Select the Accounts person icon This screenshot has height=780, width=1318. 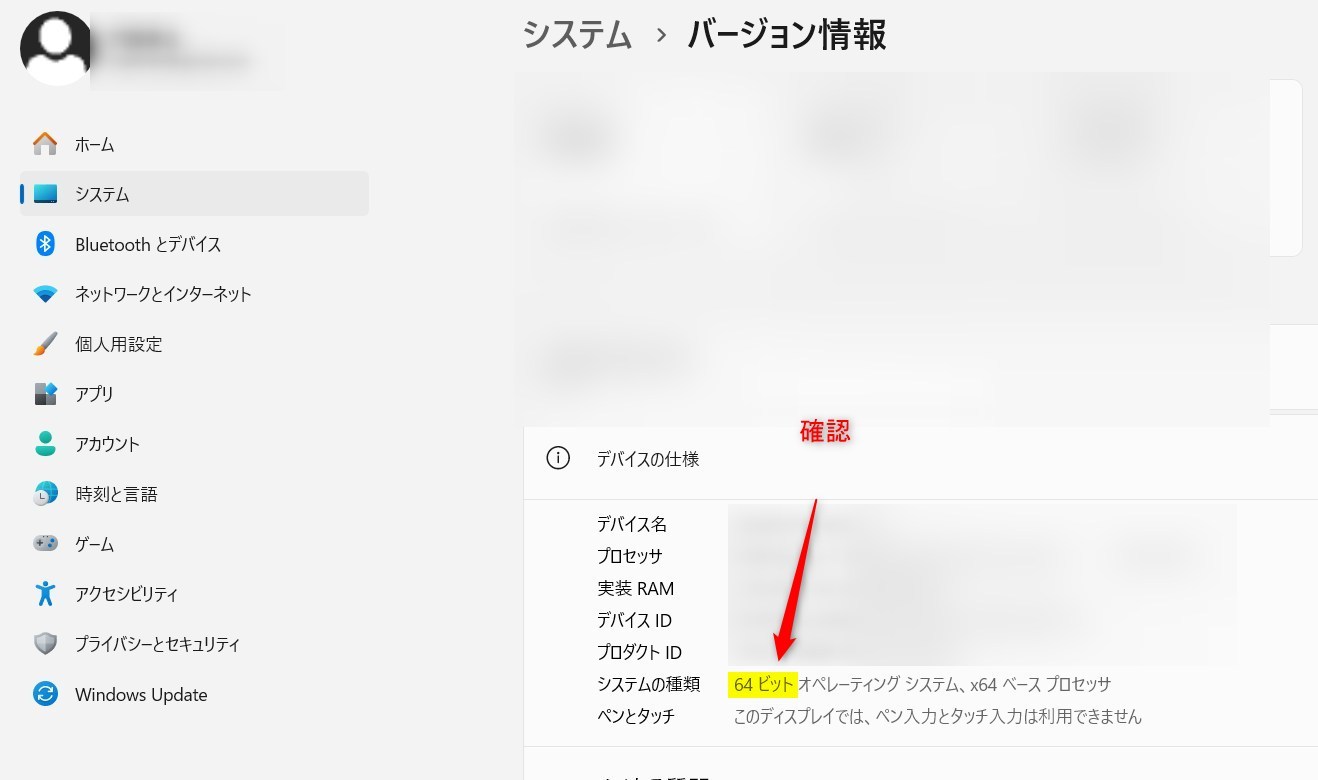[x=45, y=444]
